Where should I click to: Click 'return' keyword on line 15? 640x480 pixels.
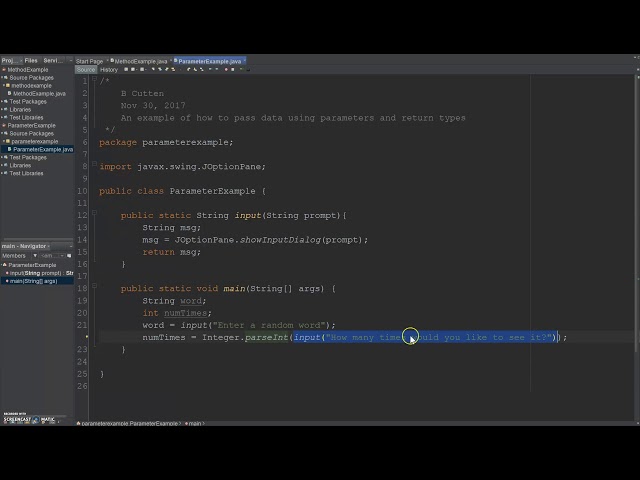tap(158, 252)
